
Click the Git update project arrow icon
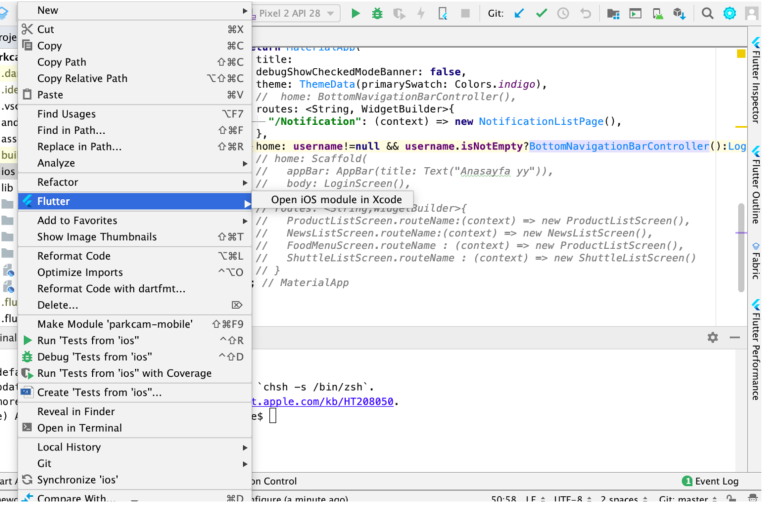pyautogui.click(x=519, y=13)
